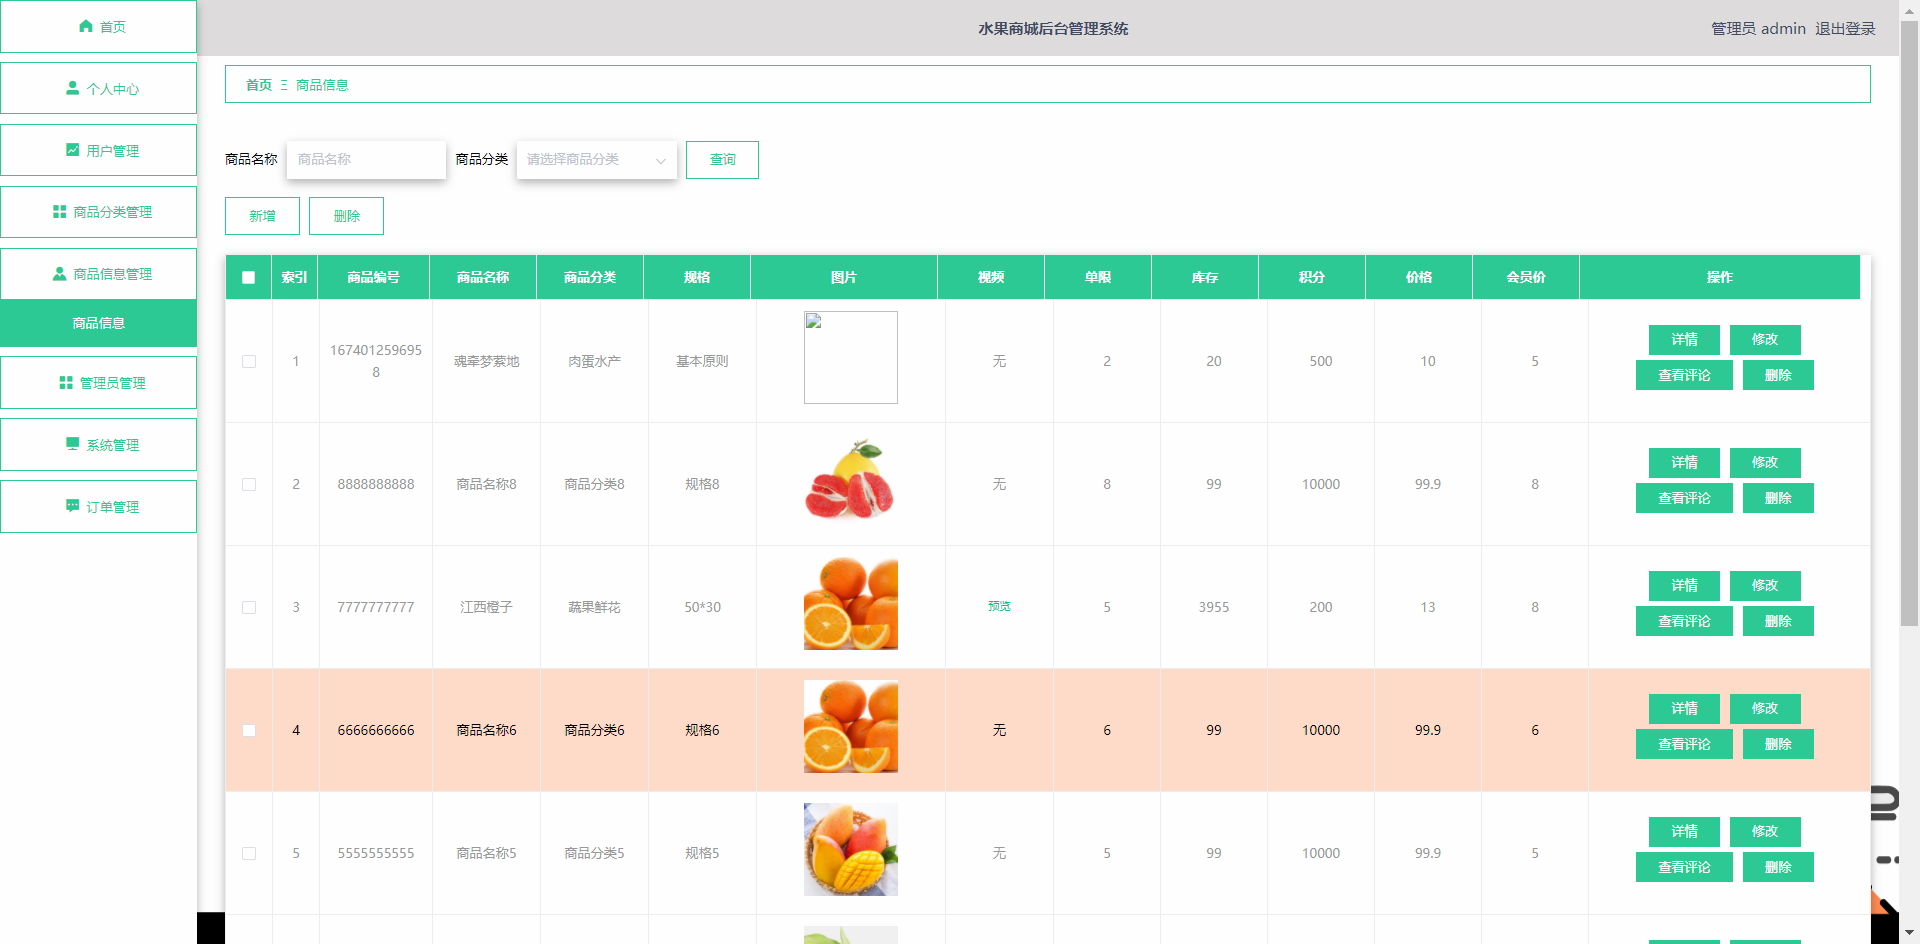This screenshot has width=1920, height=944.
Task: Toggle the select-all checkbox in table header
Action: 249,278
